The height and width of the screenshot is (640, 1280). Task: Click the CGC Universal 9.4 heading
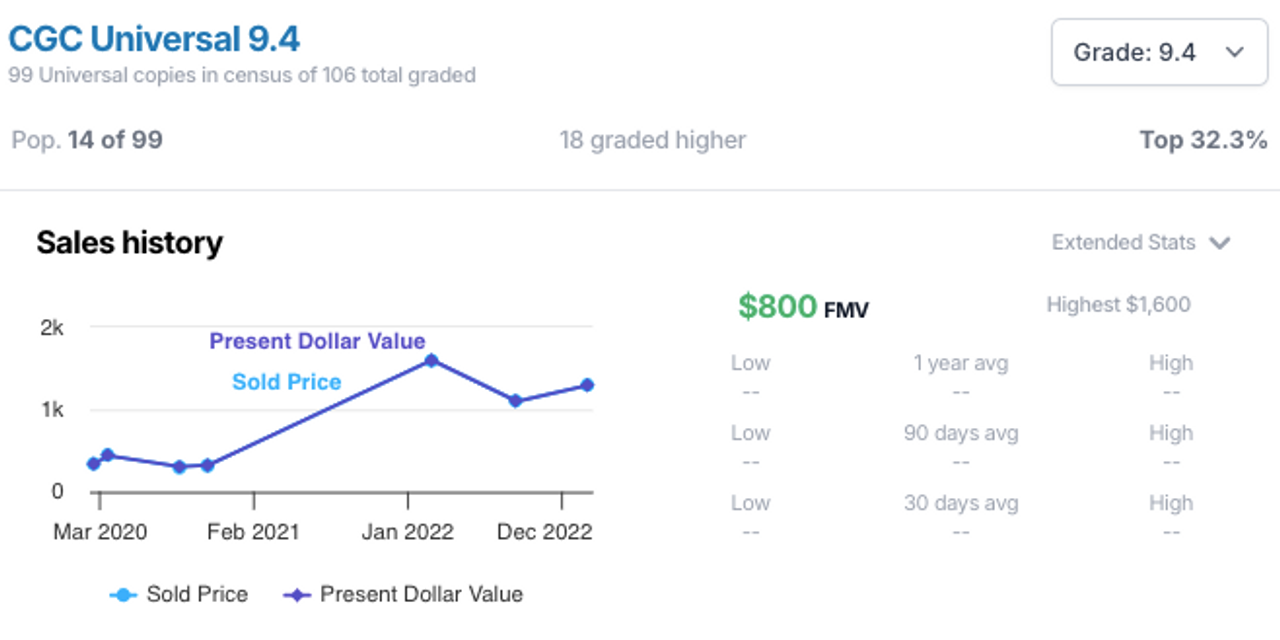(x=154, y=39)
